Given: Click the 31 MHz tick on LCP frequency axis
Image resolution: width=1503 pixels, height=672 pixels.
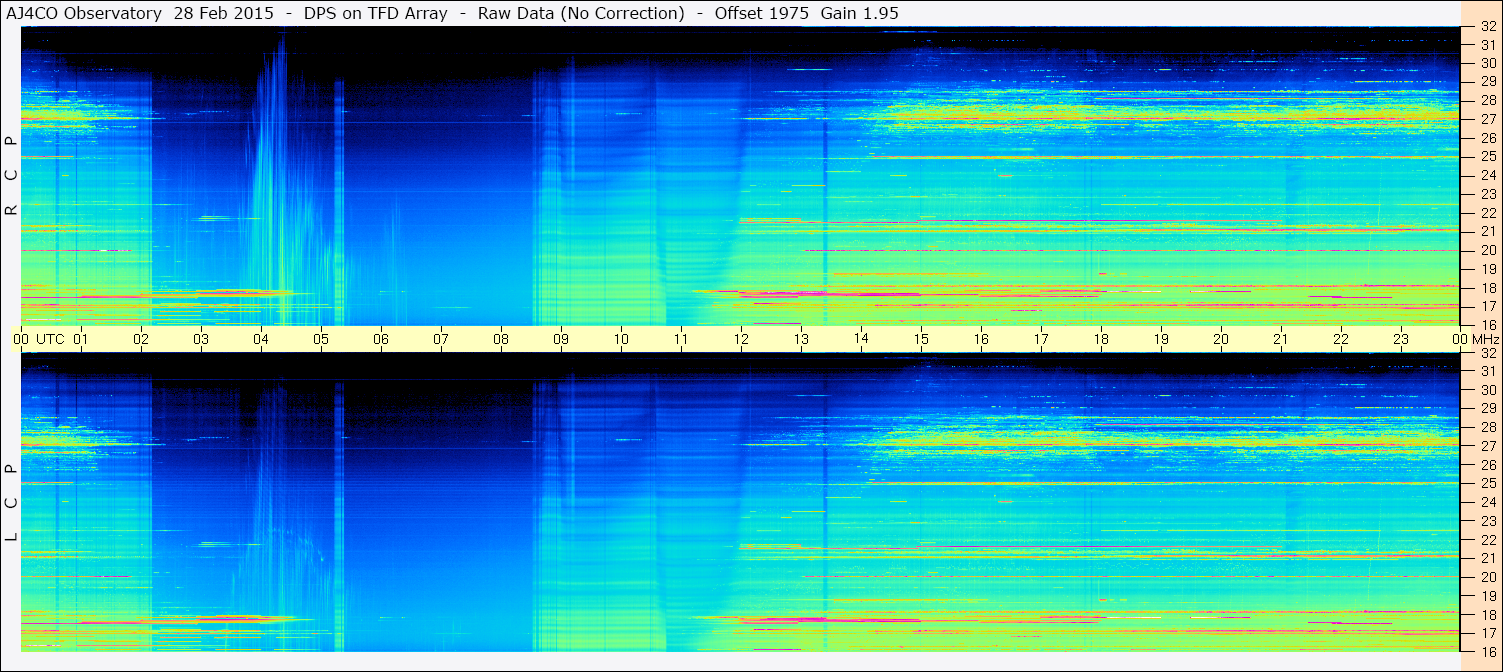Looking at the screenshot, I should (1488, 371).
